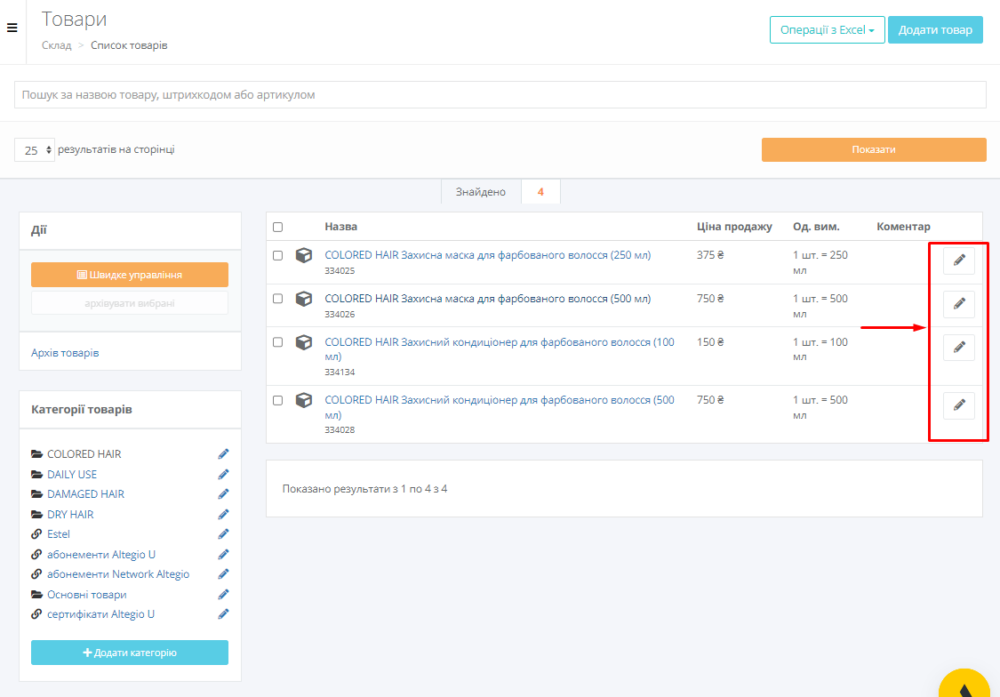Edit the 500 мл conditioner product
1000x697 pixels.
pos(959,405)
